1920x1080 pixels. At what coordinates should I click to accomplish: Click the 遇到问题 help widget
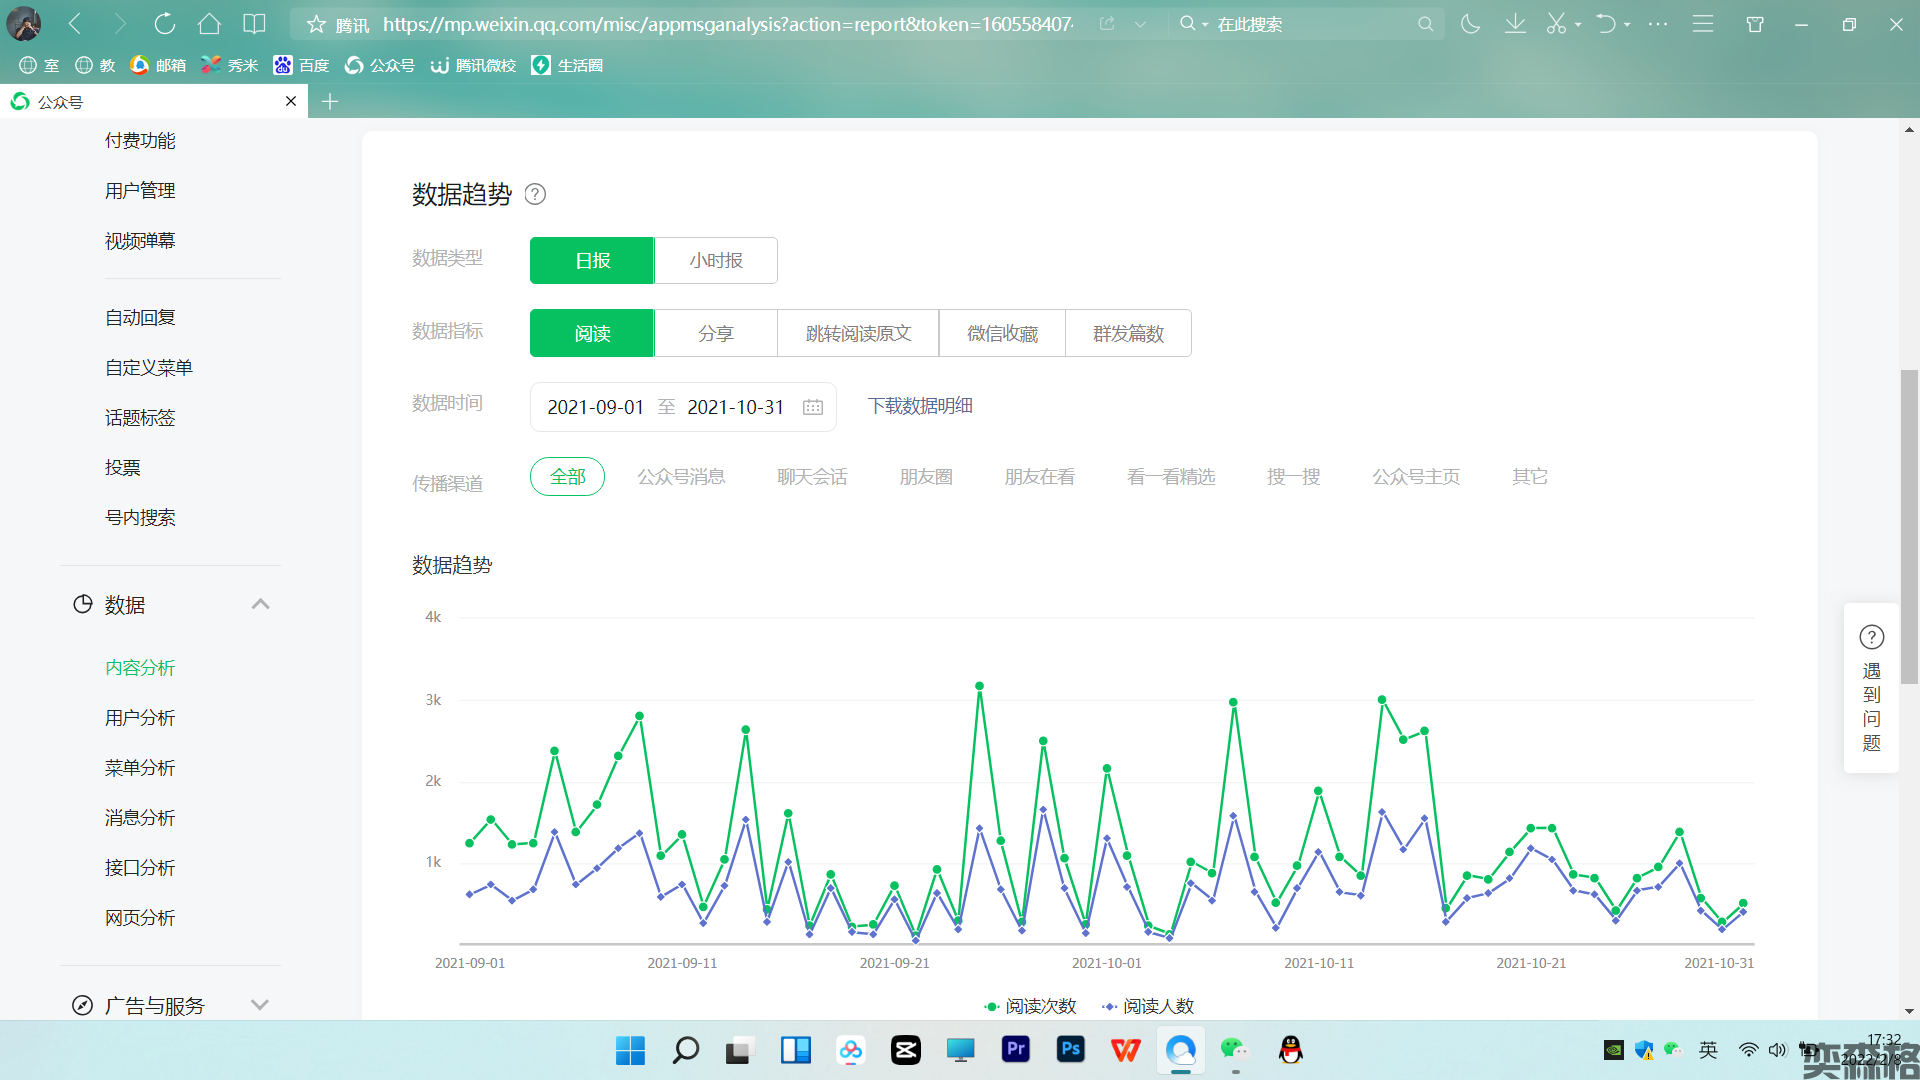point(1871,688)
